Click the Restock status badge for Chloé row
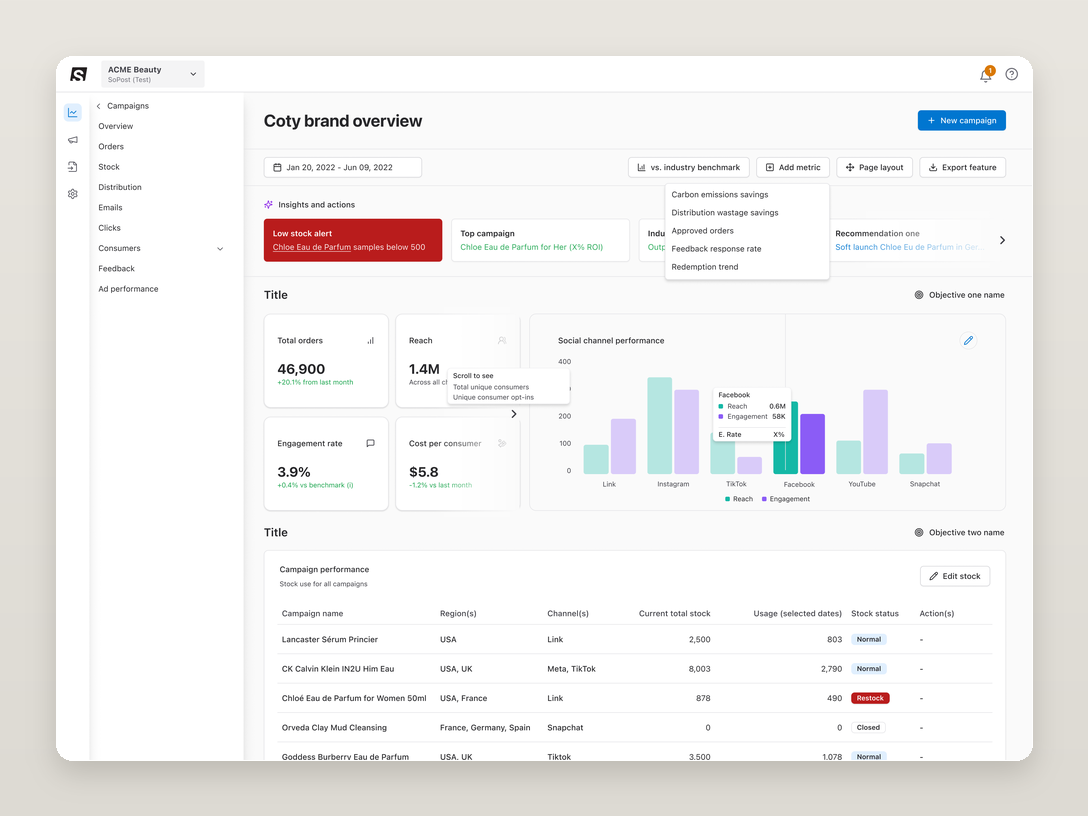 coord(870,699)
